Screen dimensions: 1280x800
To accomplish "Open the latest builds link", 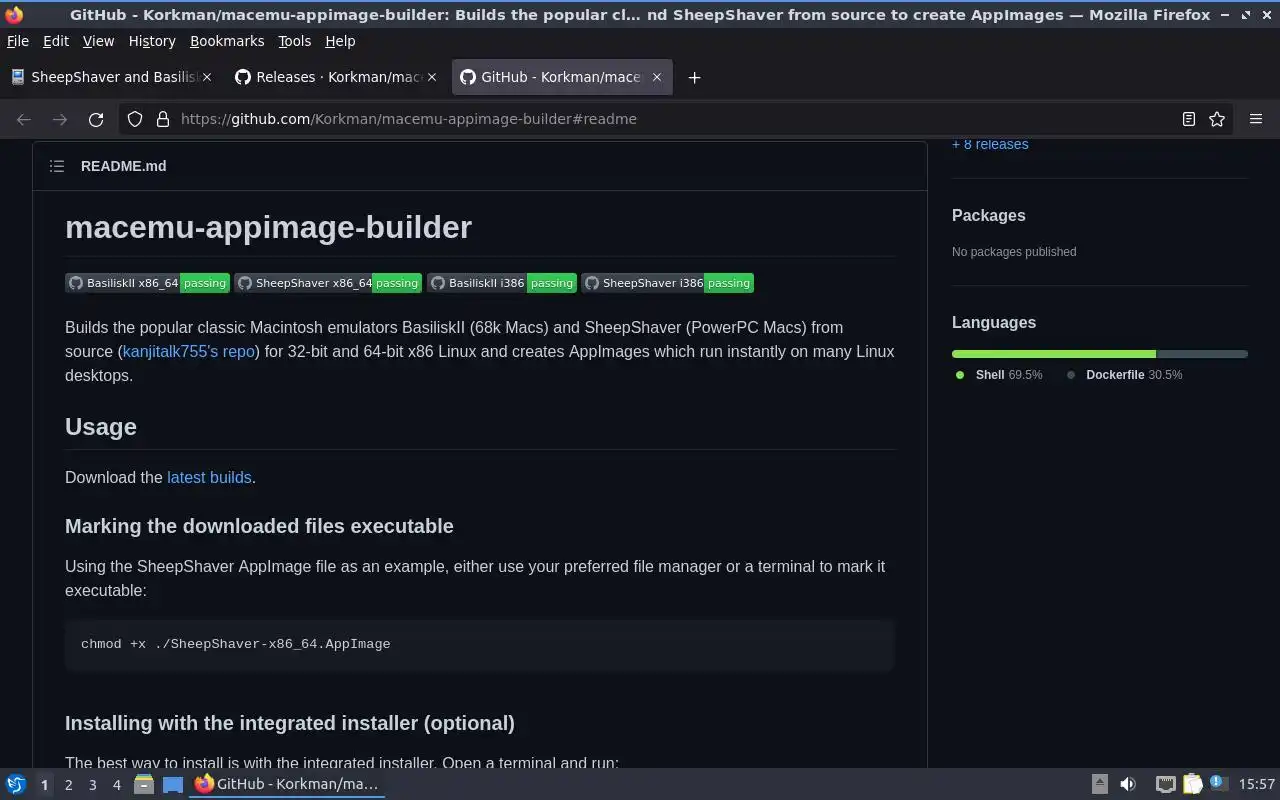I will click(x=209, y=477).
